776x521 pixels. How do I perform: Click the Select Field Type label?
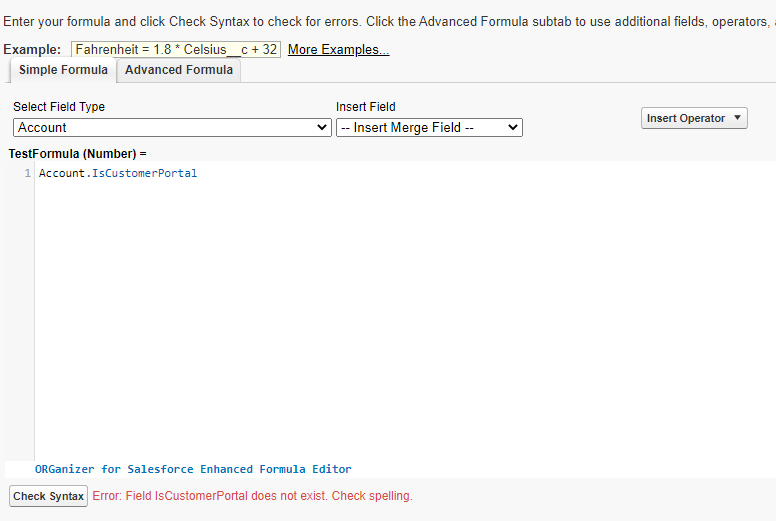pos(59,107)
